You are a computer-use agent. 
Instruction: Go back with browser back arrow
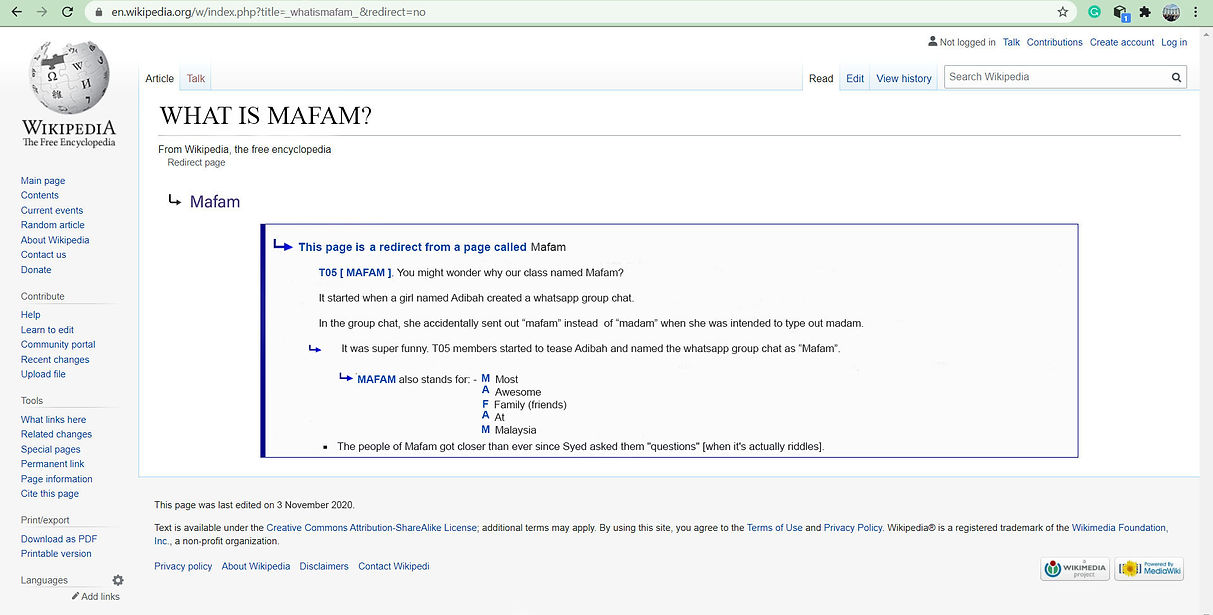pos(16,12)
